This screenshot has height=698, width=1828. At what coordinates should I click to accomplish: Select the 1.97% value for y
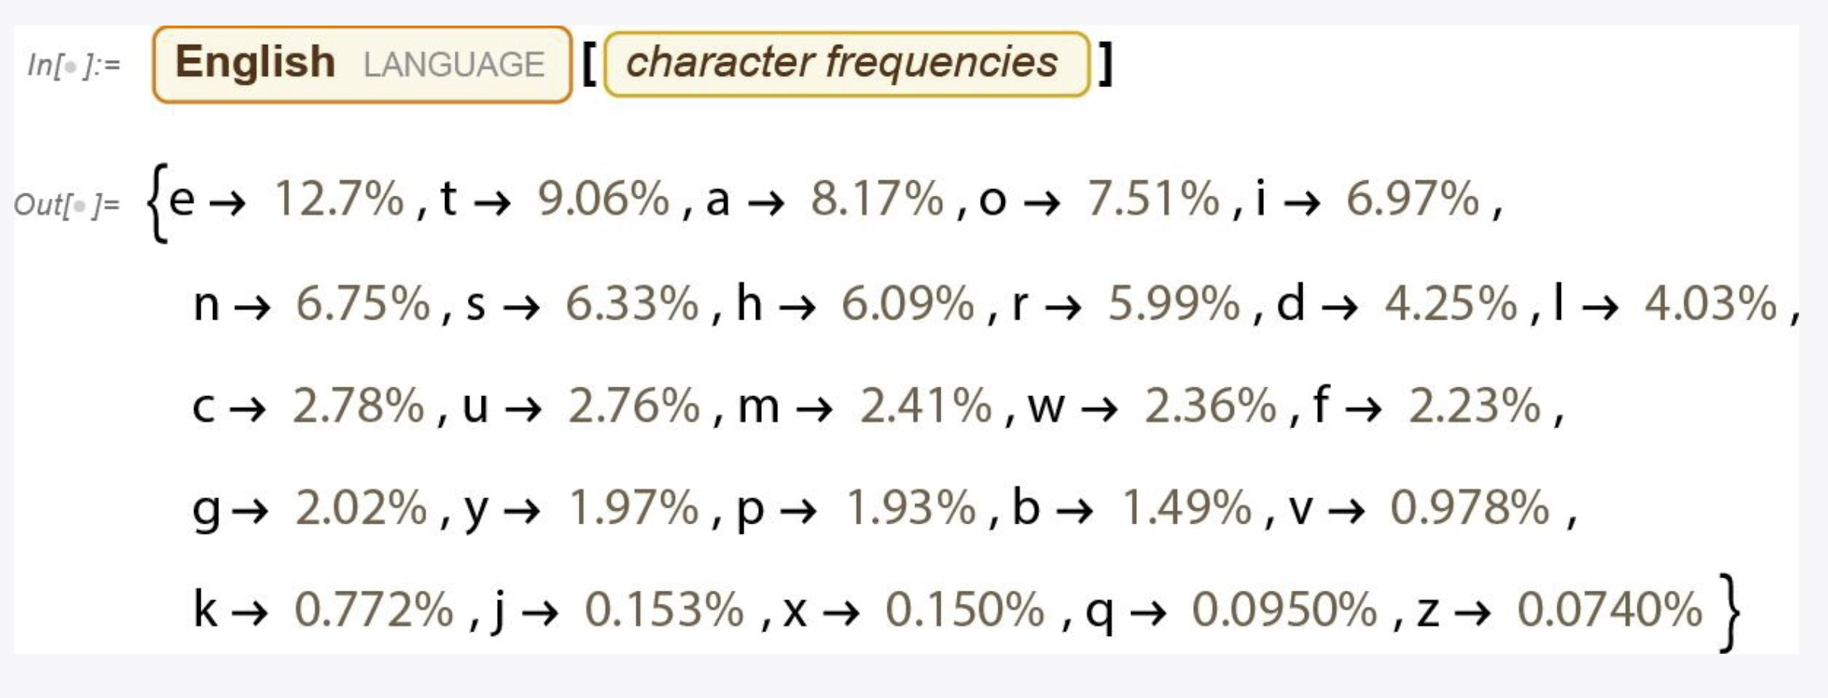(633, 508)
